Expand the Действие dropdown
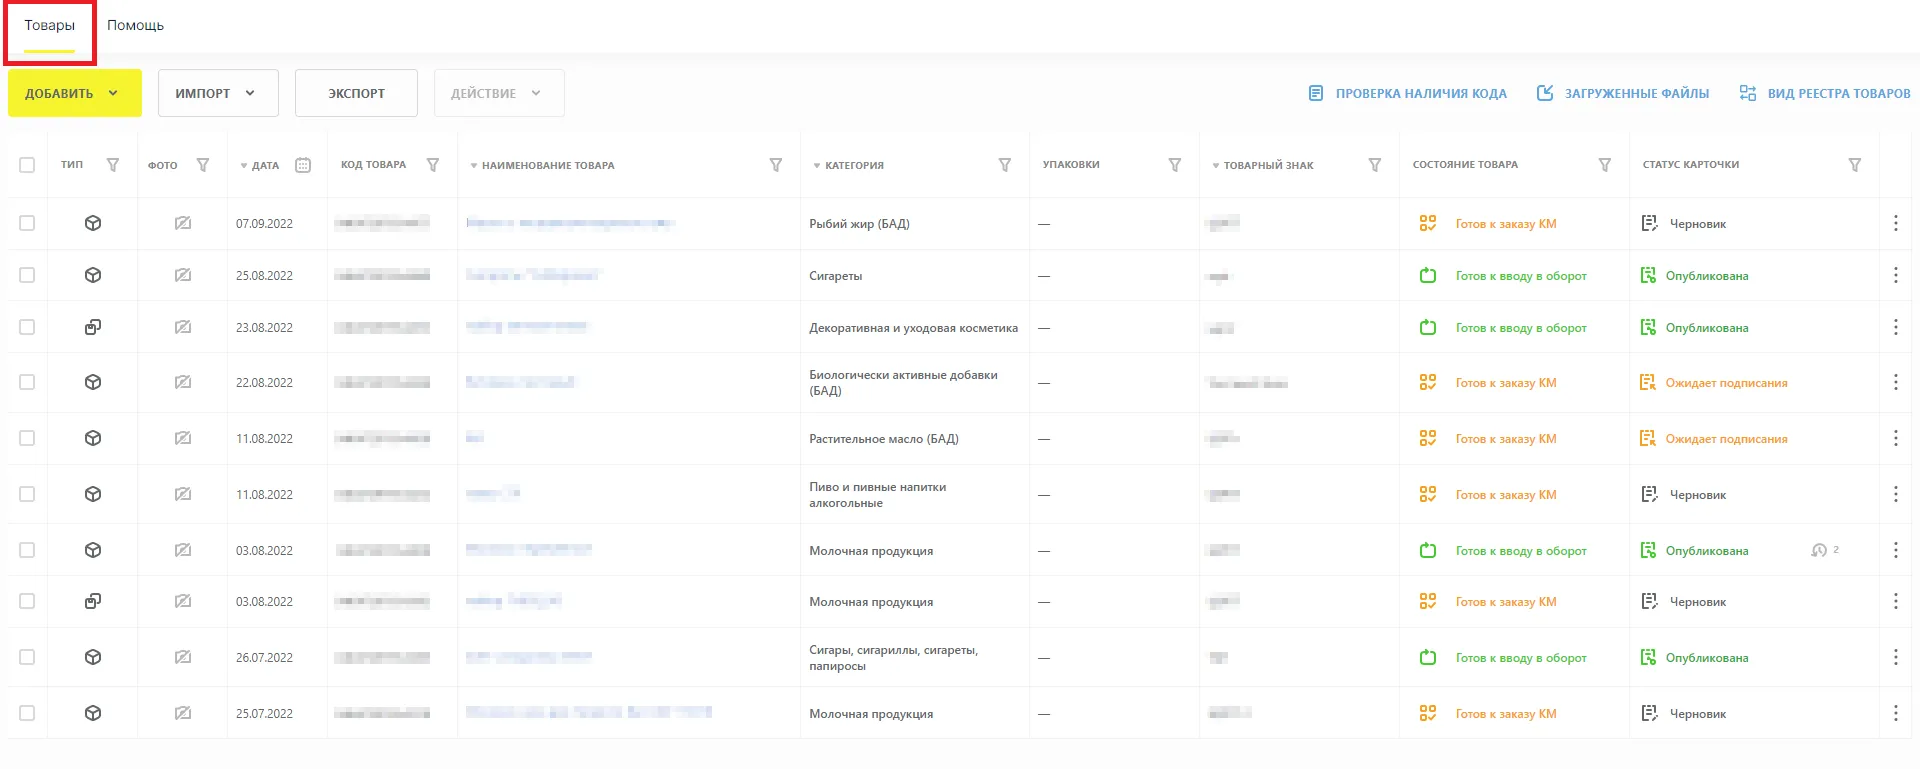 pyautogui.click(x=498, y=93)
